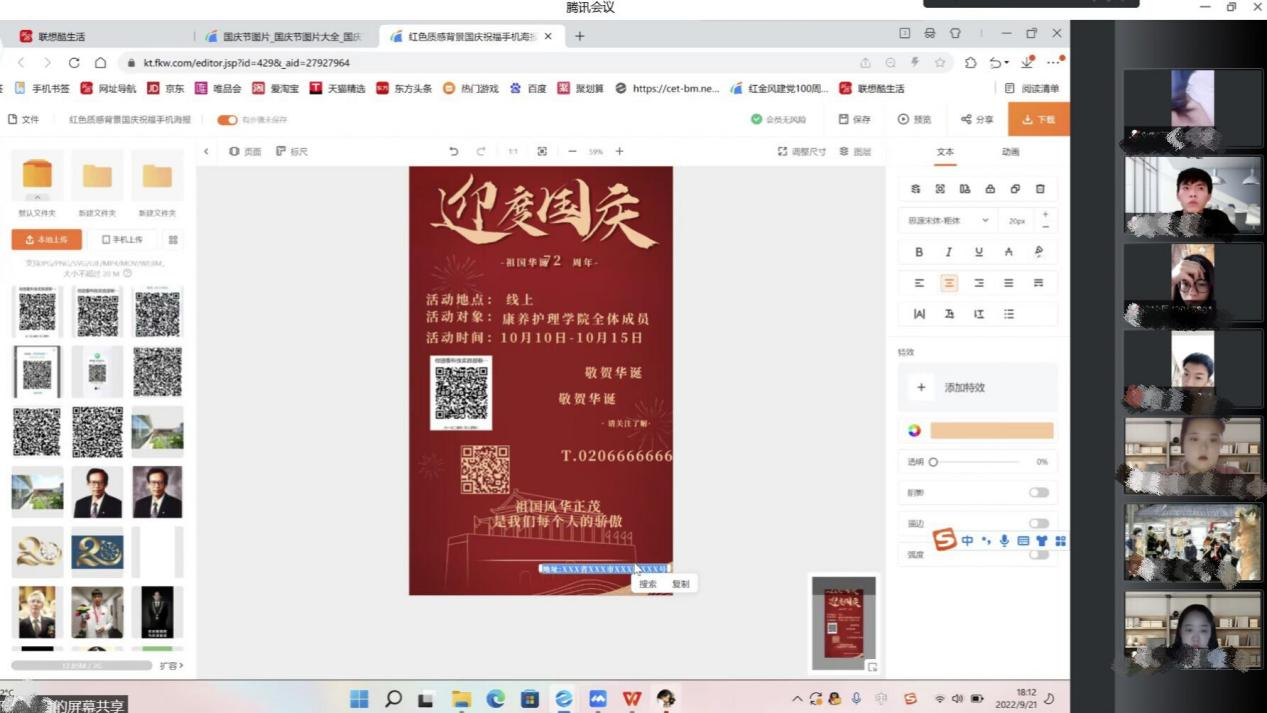Enable the 描边 stroke switch

coord(1039,523)
